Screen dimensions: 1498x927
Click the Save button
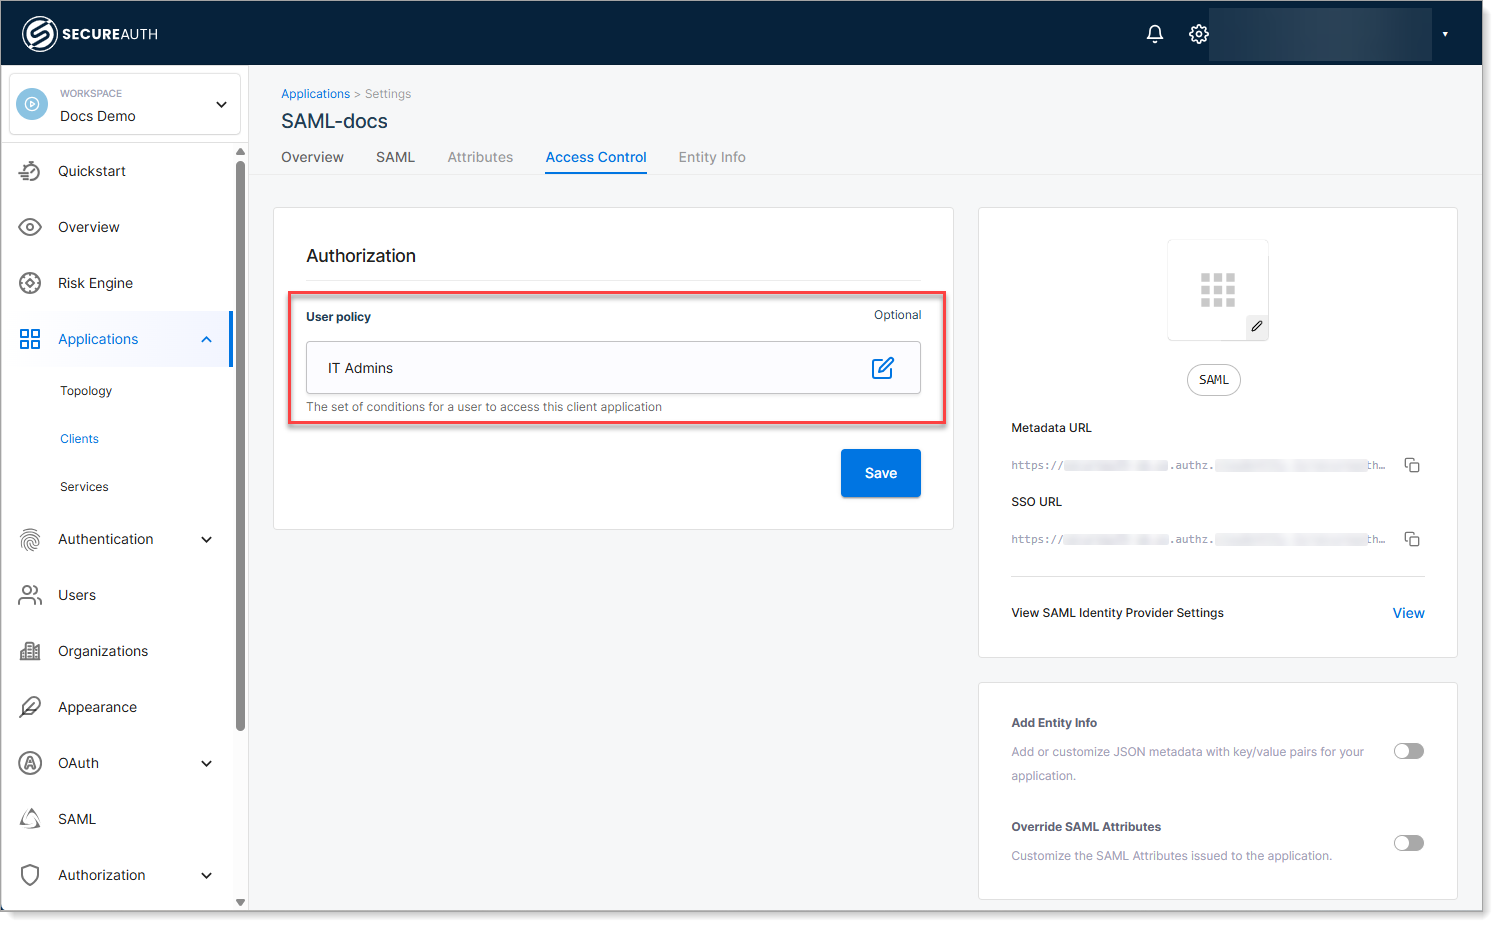click(x=881, y=473)
